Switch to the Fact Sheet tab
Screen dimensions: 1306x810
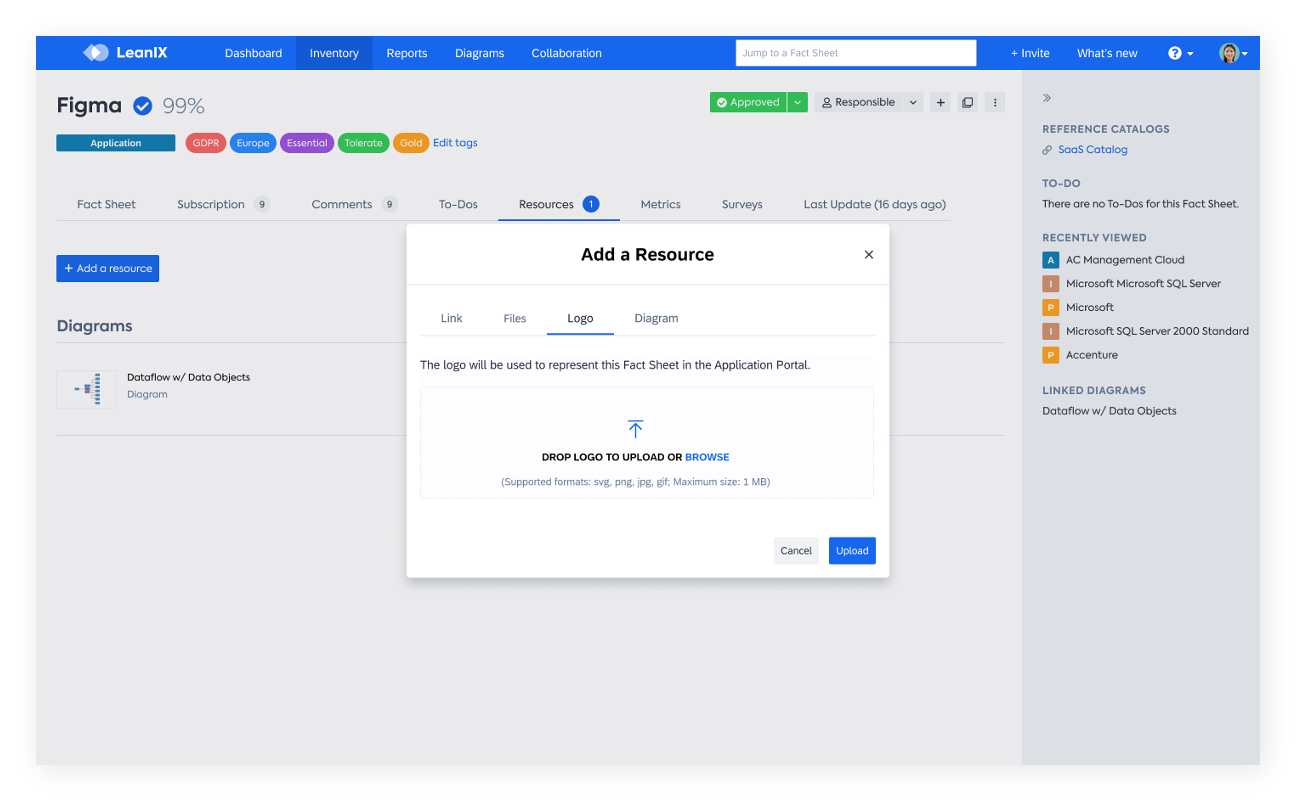[x=106, y=204]
